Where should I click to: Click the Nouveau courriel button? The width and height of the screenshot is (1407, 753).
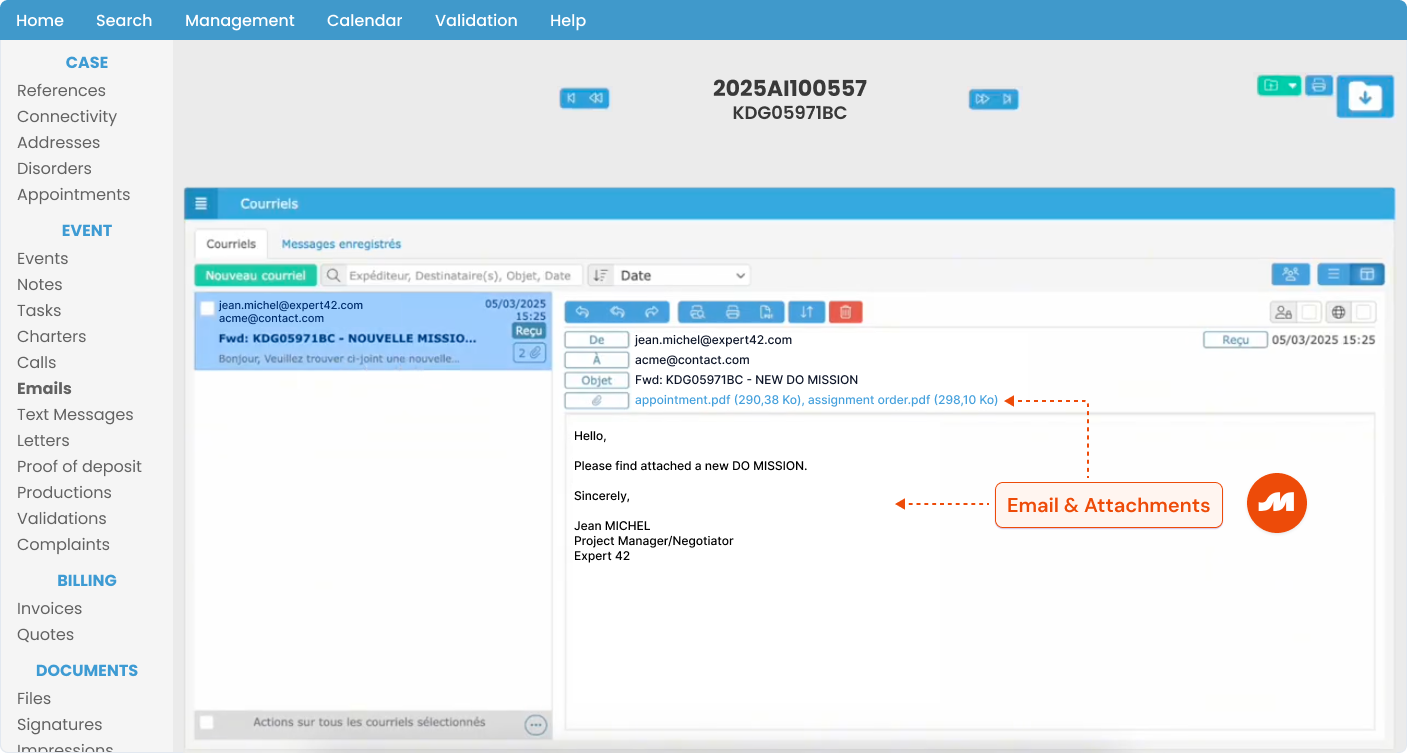pyautogui.click(x=256, y=275)
